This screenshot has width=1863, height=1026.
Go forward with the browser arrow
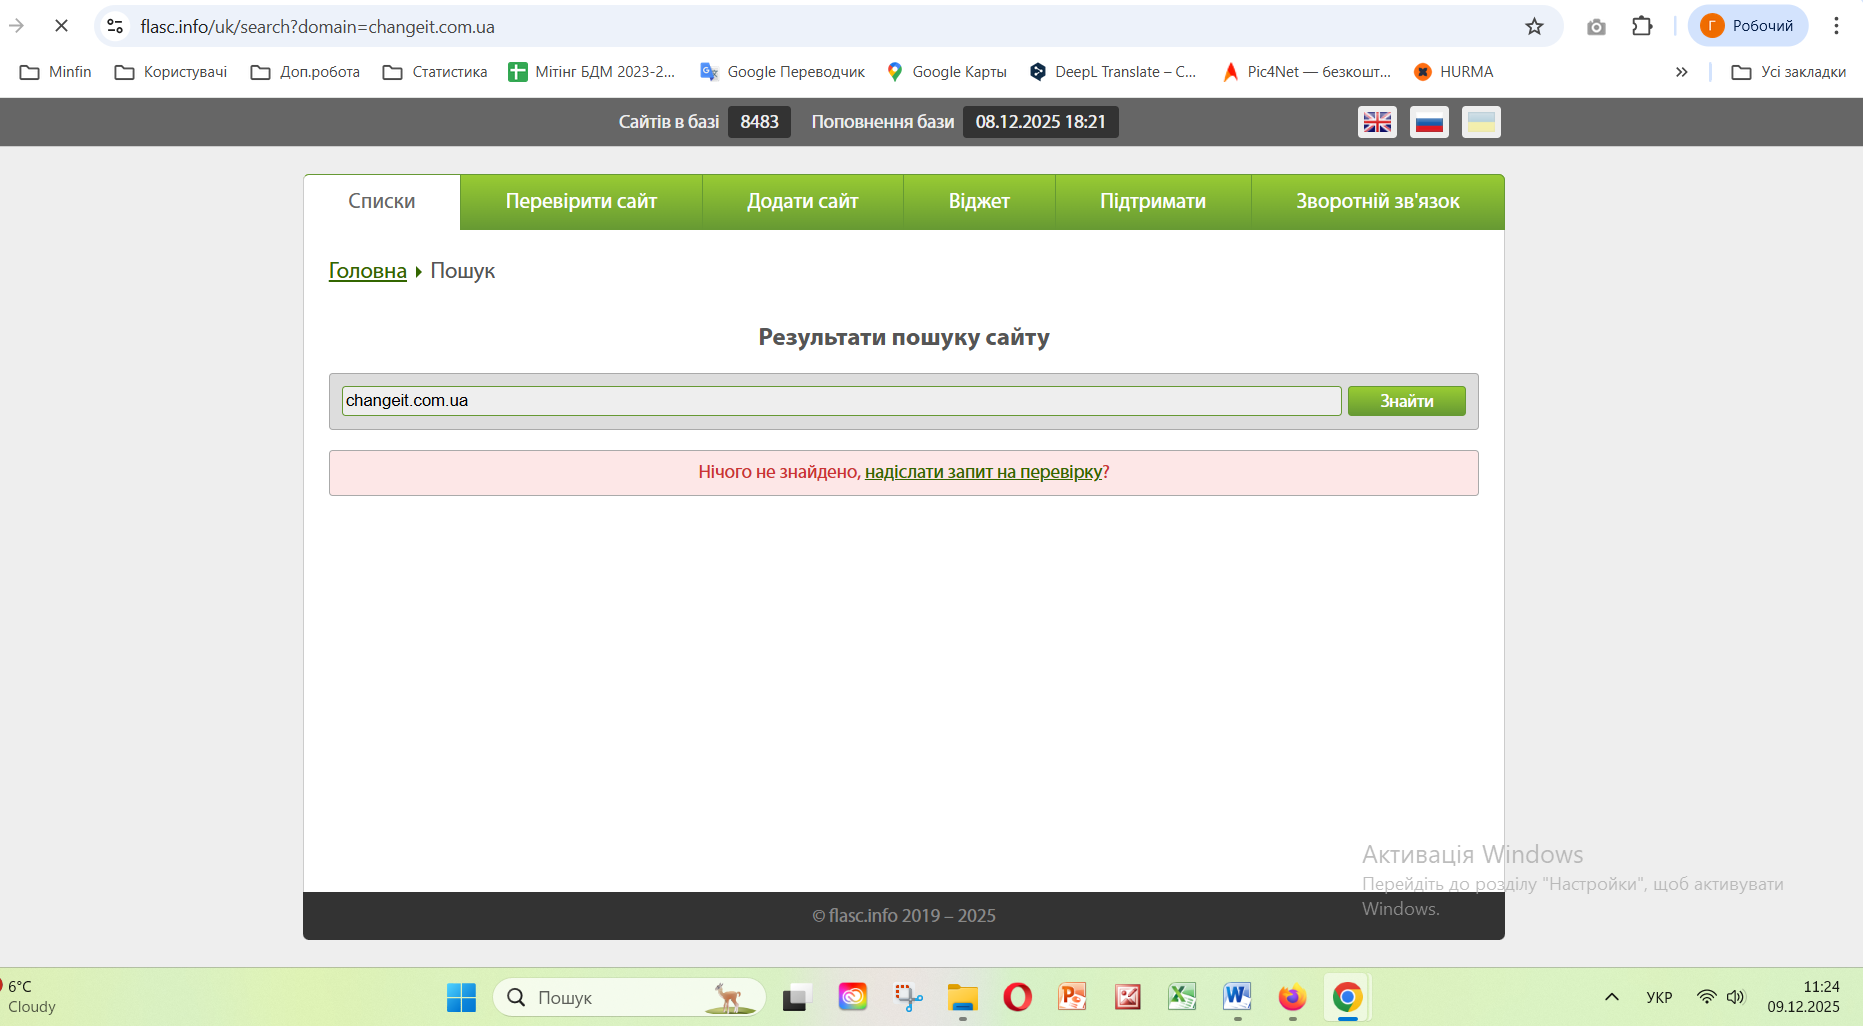[x=17, y=26]
